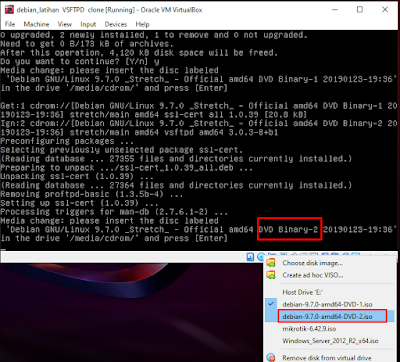Click 'Unpacking ssl-cert (1.0.39)' line
400x362 pixels.
click(x=77, y=177)
